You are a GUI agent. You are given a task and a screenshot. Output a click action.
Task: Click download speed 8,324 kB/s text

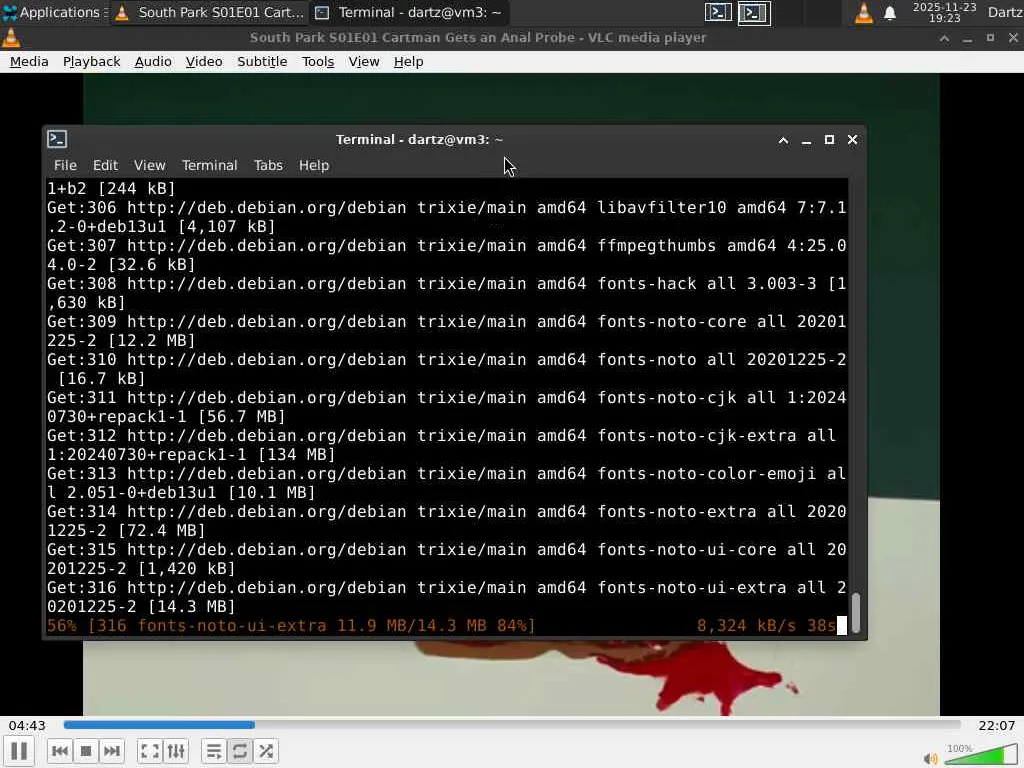pyautogui.click(x=746, y=626)
